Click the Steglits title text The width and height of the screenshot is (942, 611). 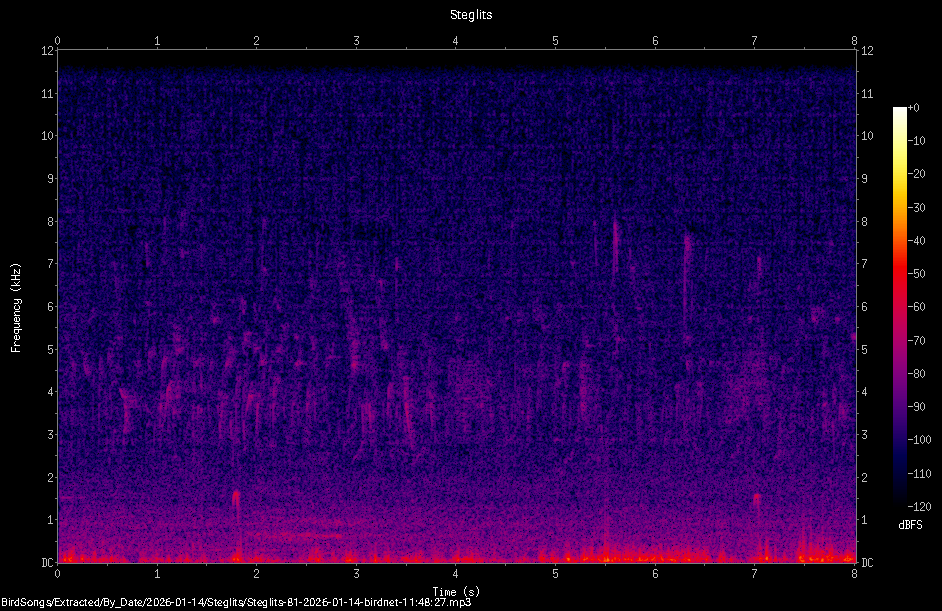point(471,15)
